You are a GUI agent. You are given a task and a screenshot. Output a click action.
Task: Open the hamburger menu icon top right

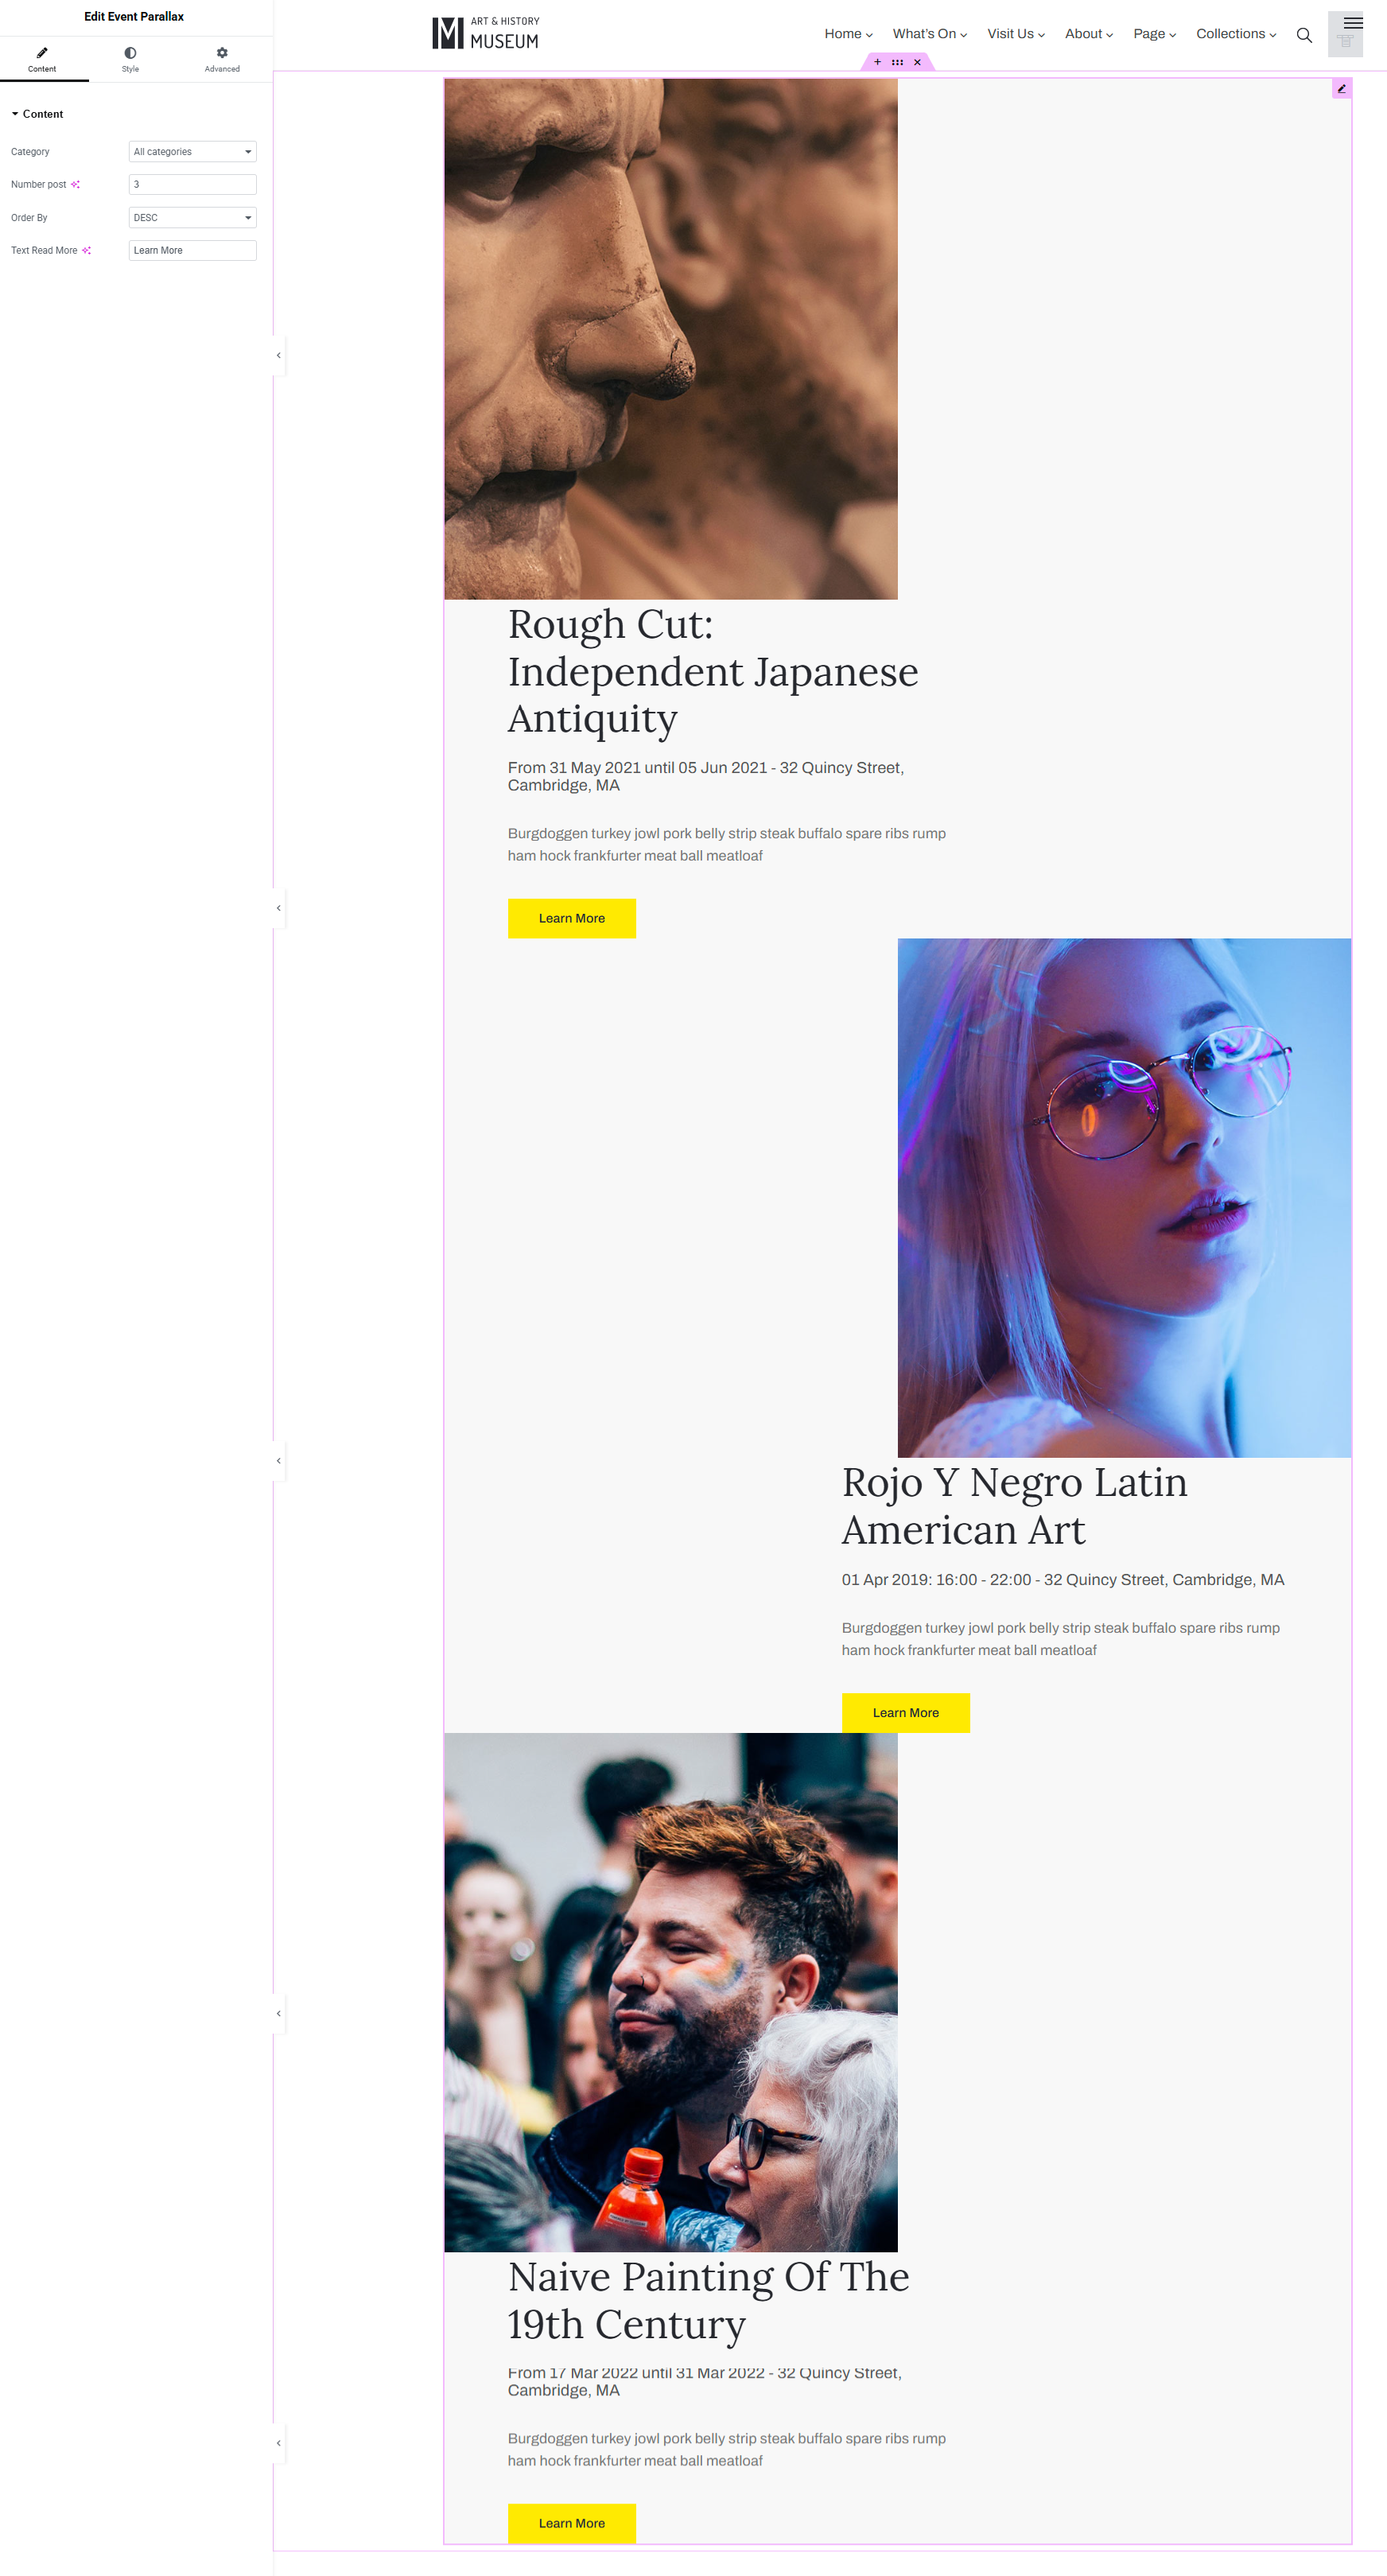click(x=1353, y=23)
